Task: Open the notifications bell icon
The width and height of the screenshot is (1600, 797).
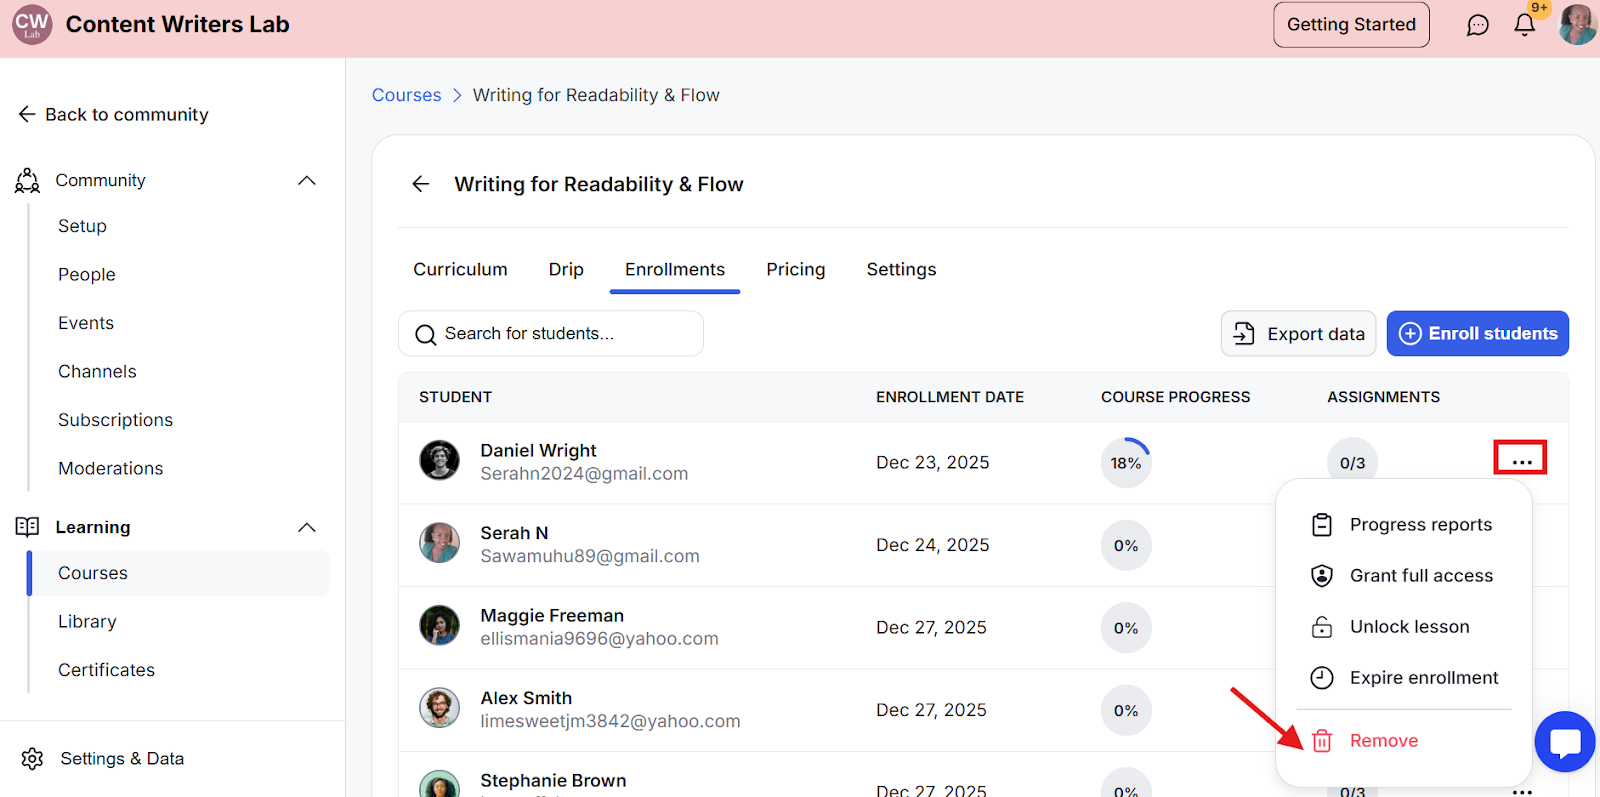Action: pos(1524,25)
